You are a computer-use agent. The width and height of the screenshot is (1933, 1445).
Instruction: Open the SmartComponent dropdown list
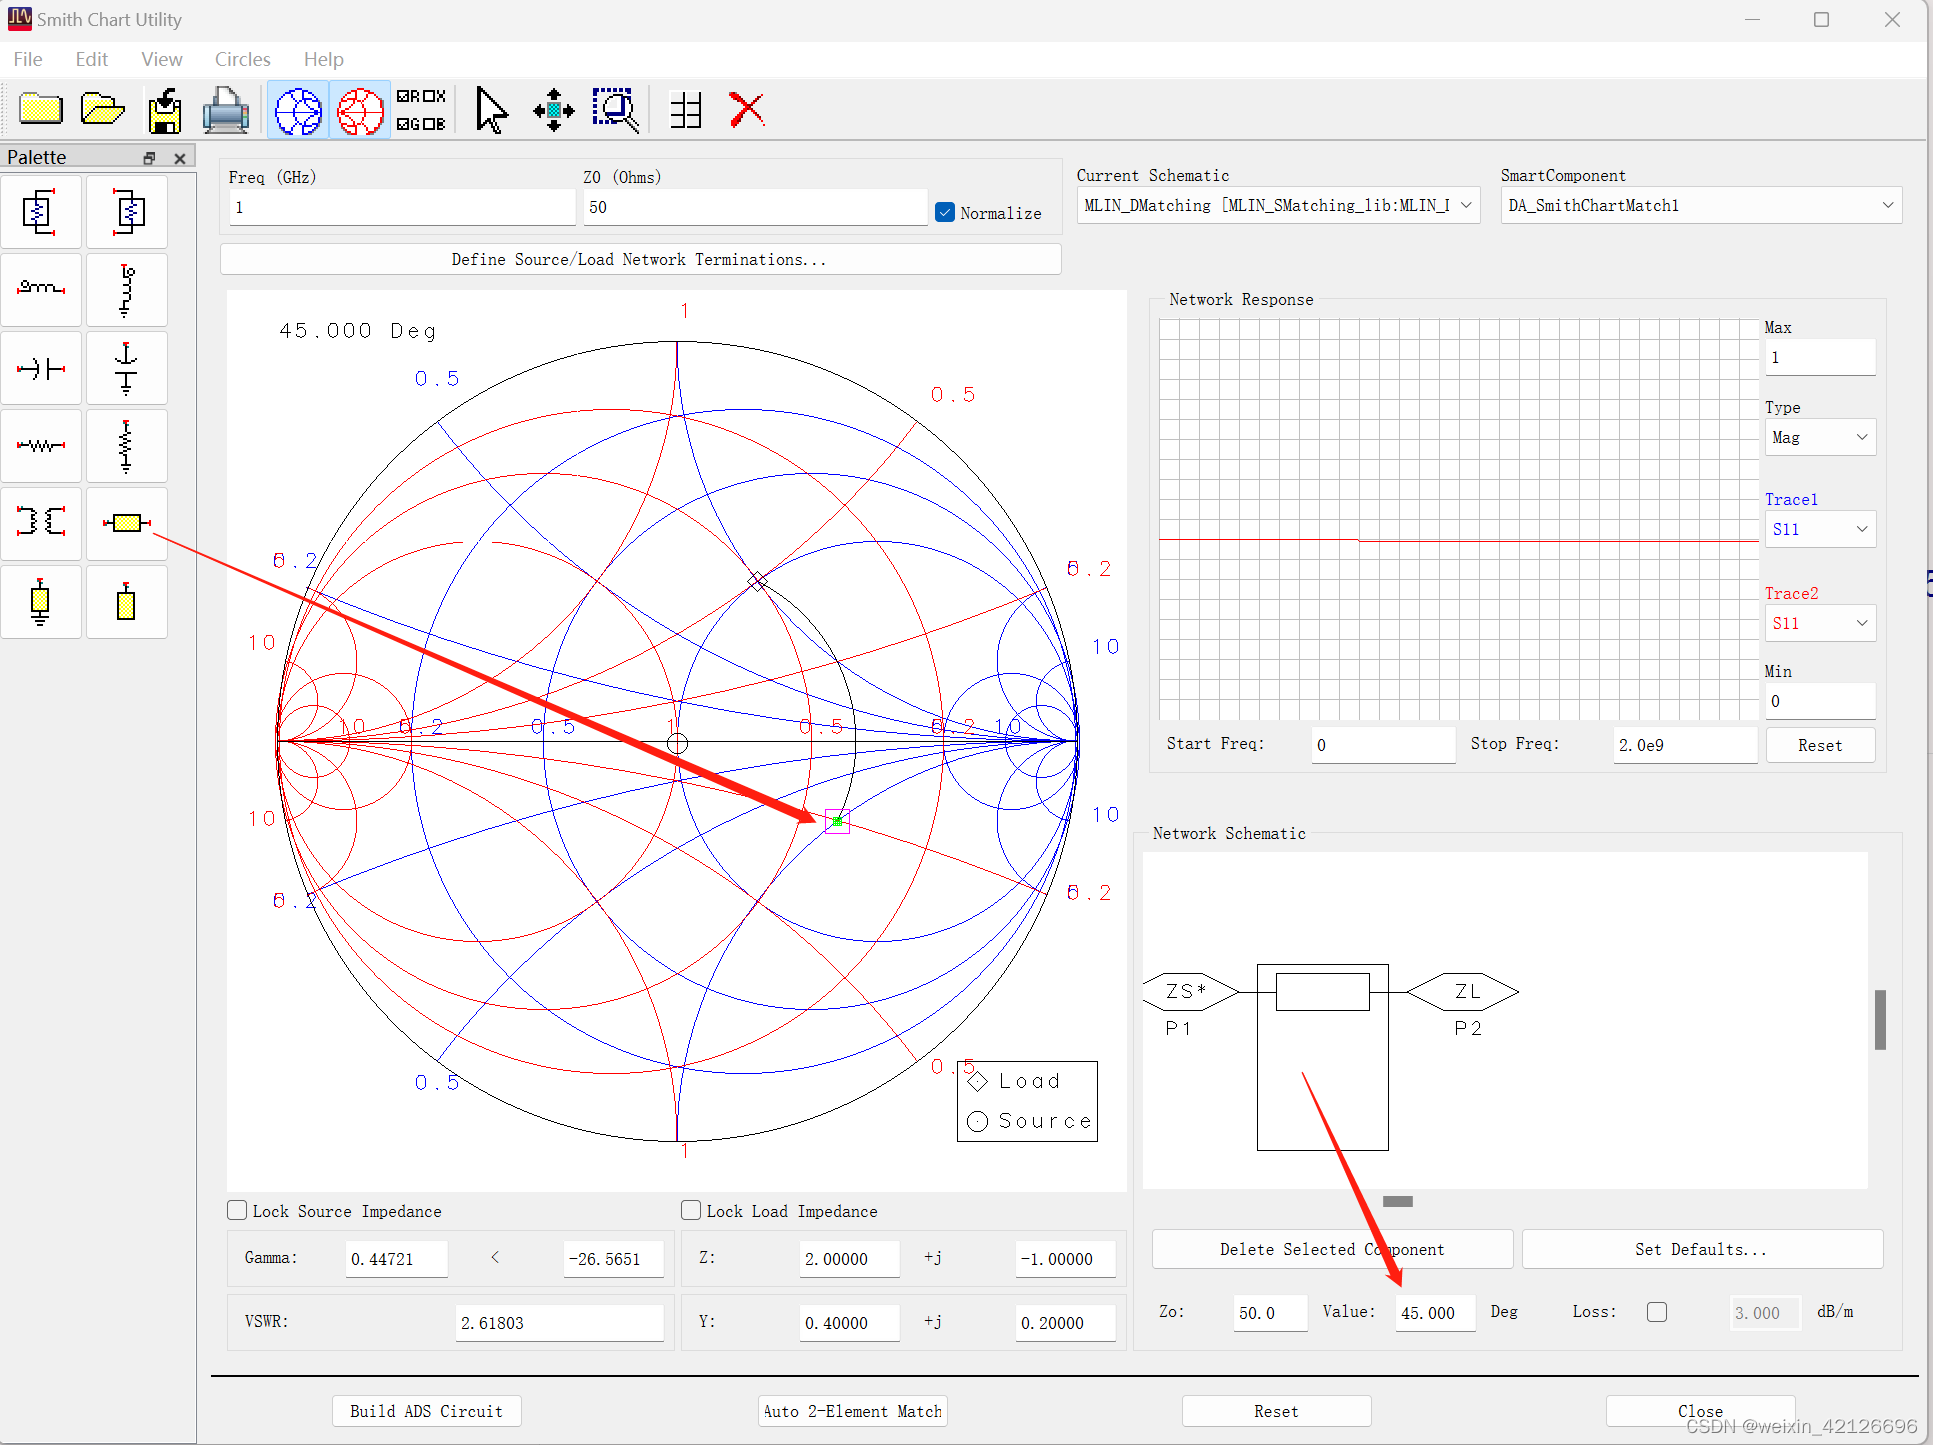1700,205
